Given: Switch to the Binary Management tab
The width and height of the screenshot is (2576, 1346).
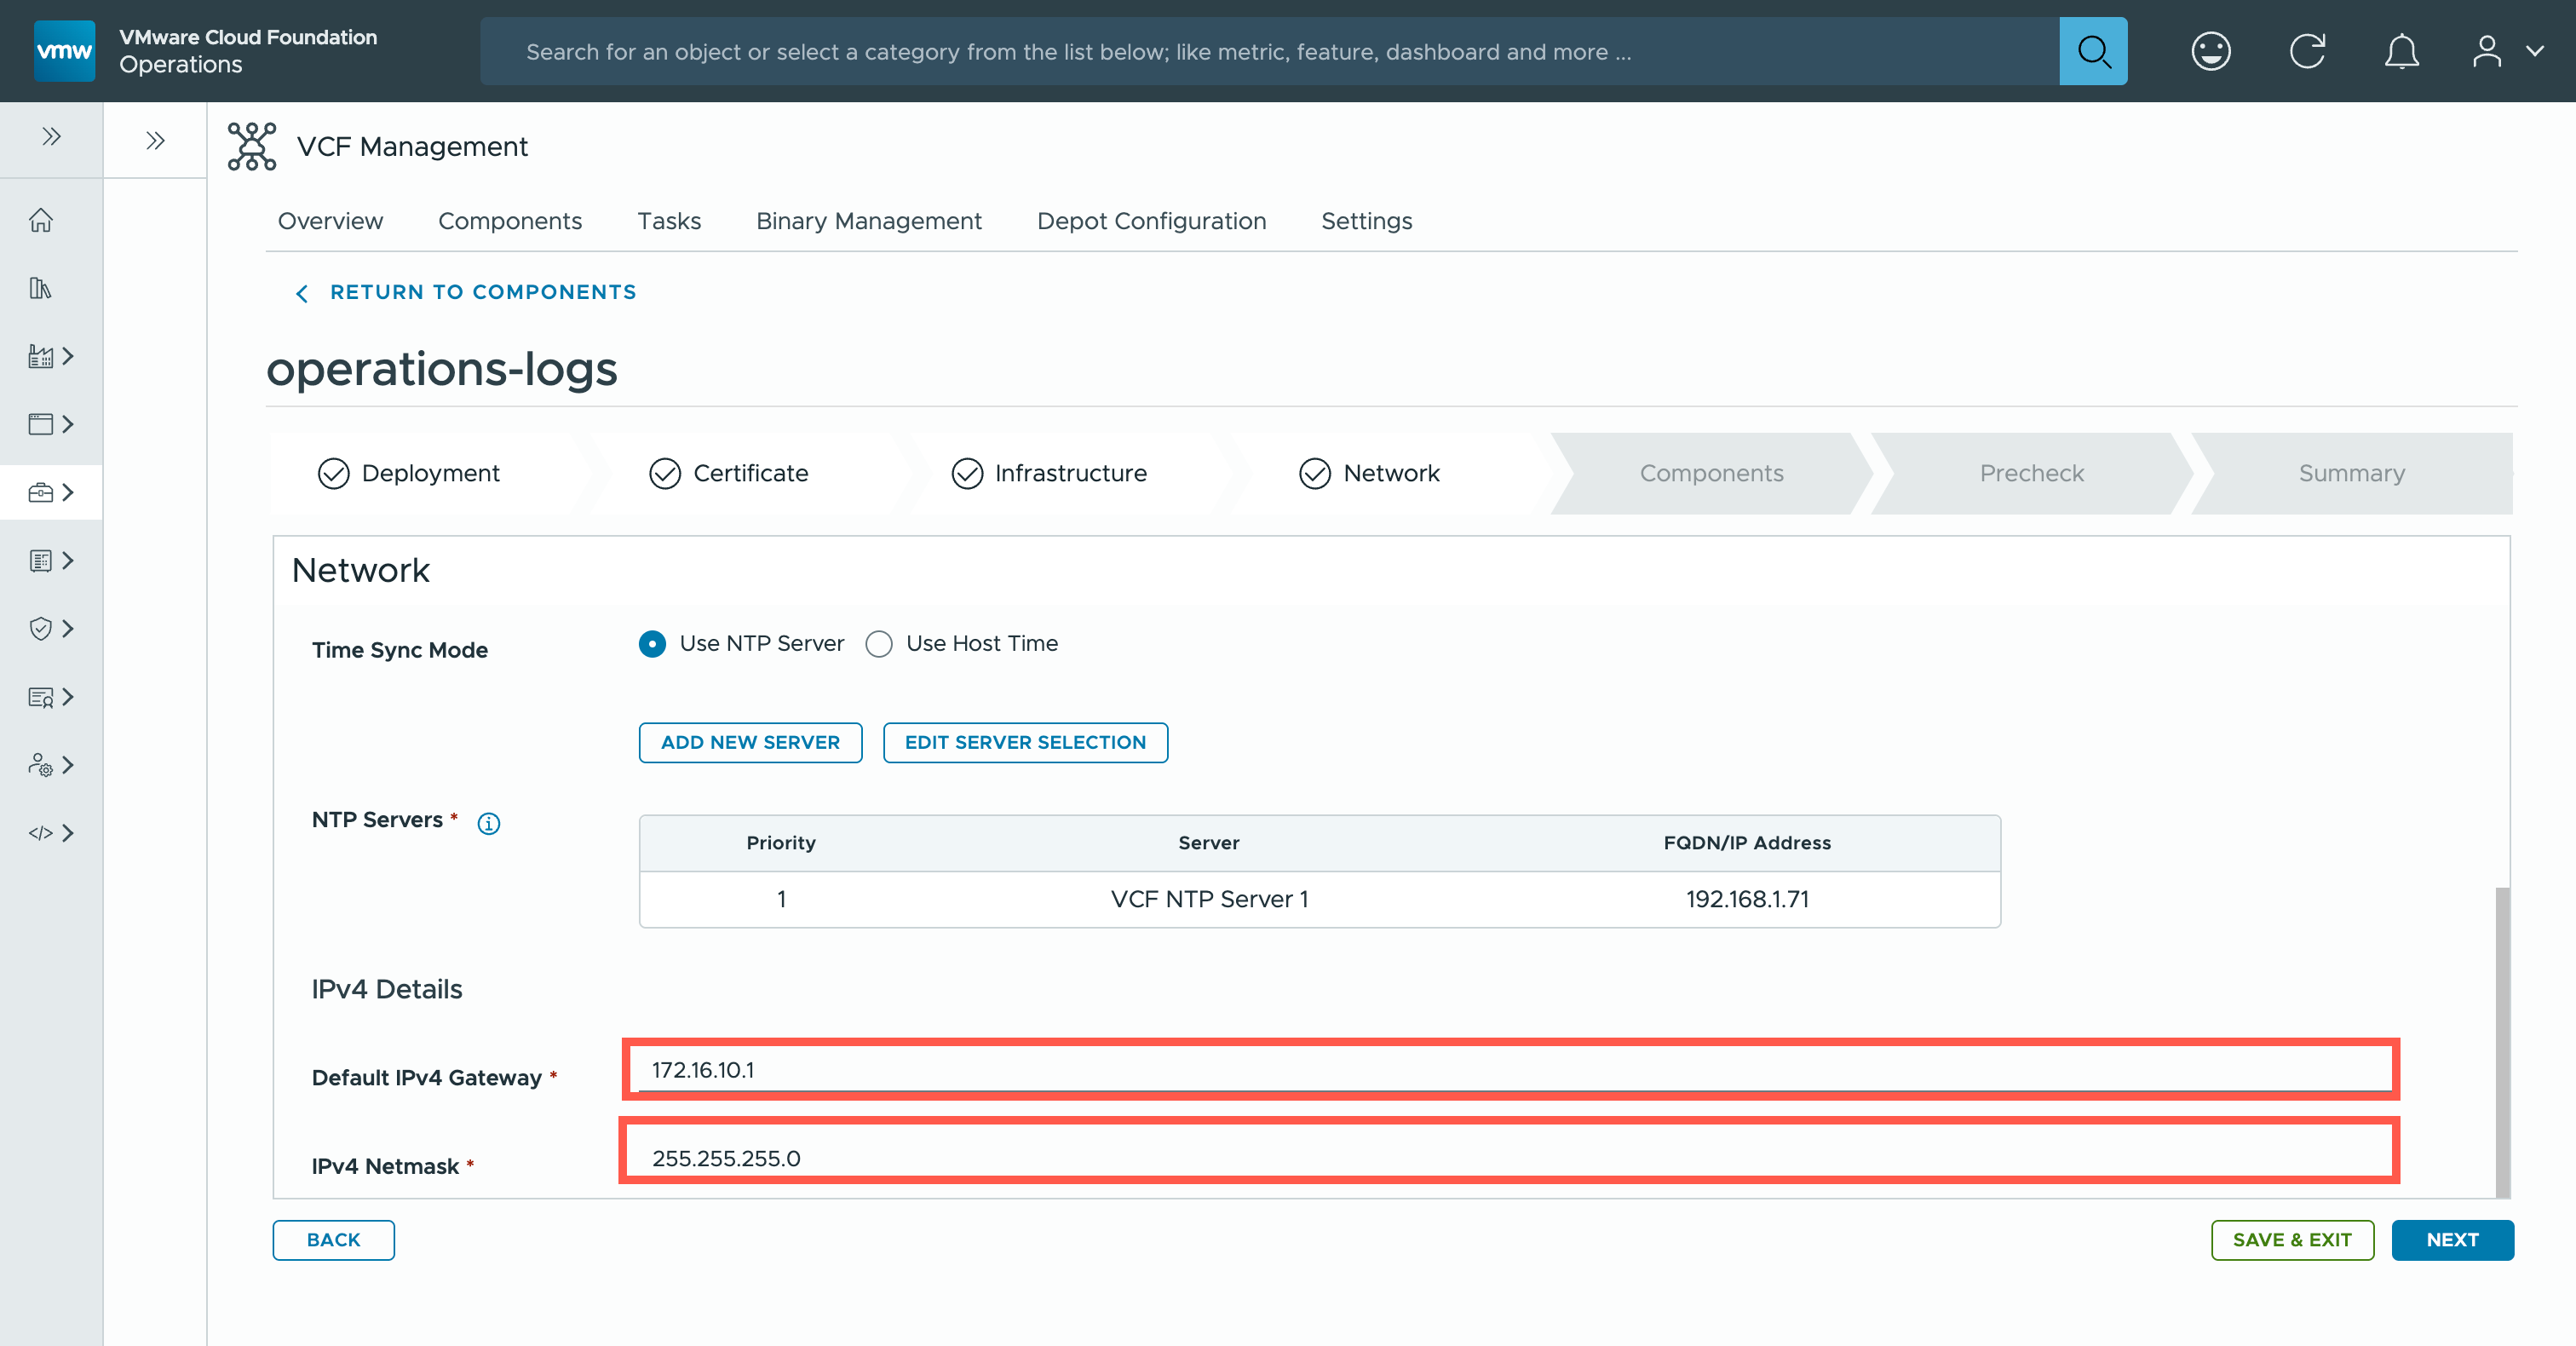Looking at the screenshot, I should (x=868, y=221).
